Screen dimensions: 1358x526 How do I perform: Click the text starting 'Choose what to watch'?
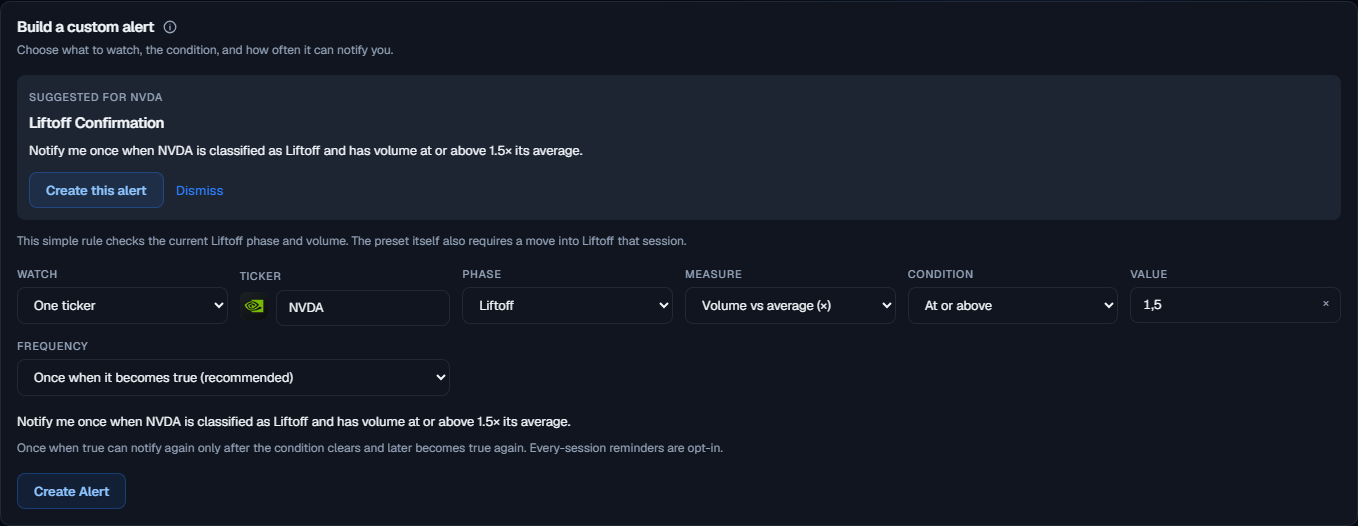(205, 49)
